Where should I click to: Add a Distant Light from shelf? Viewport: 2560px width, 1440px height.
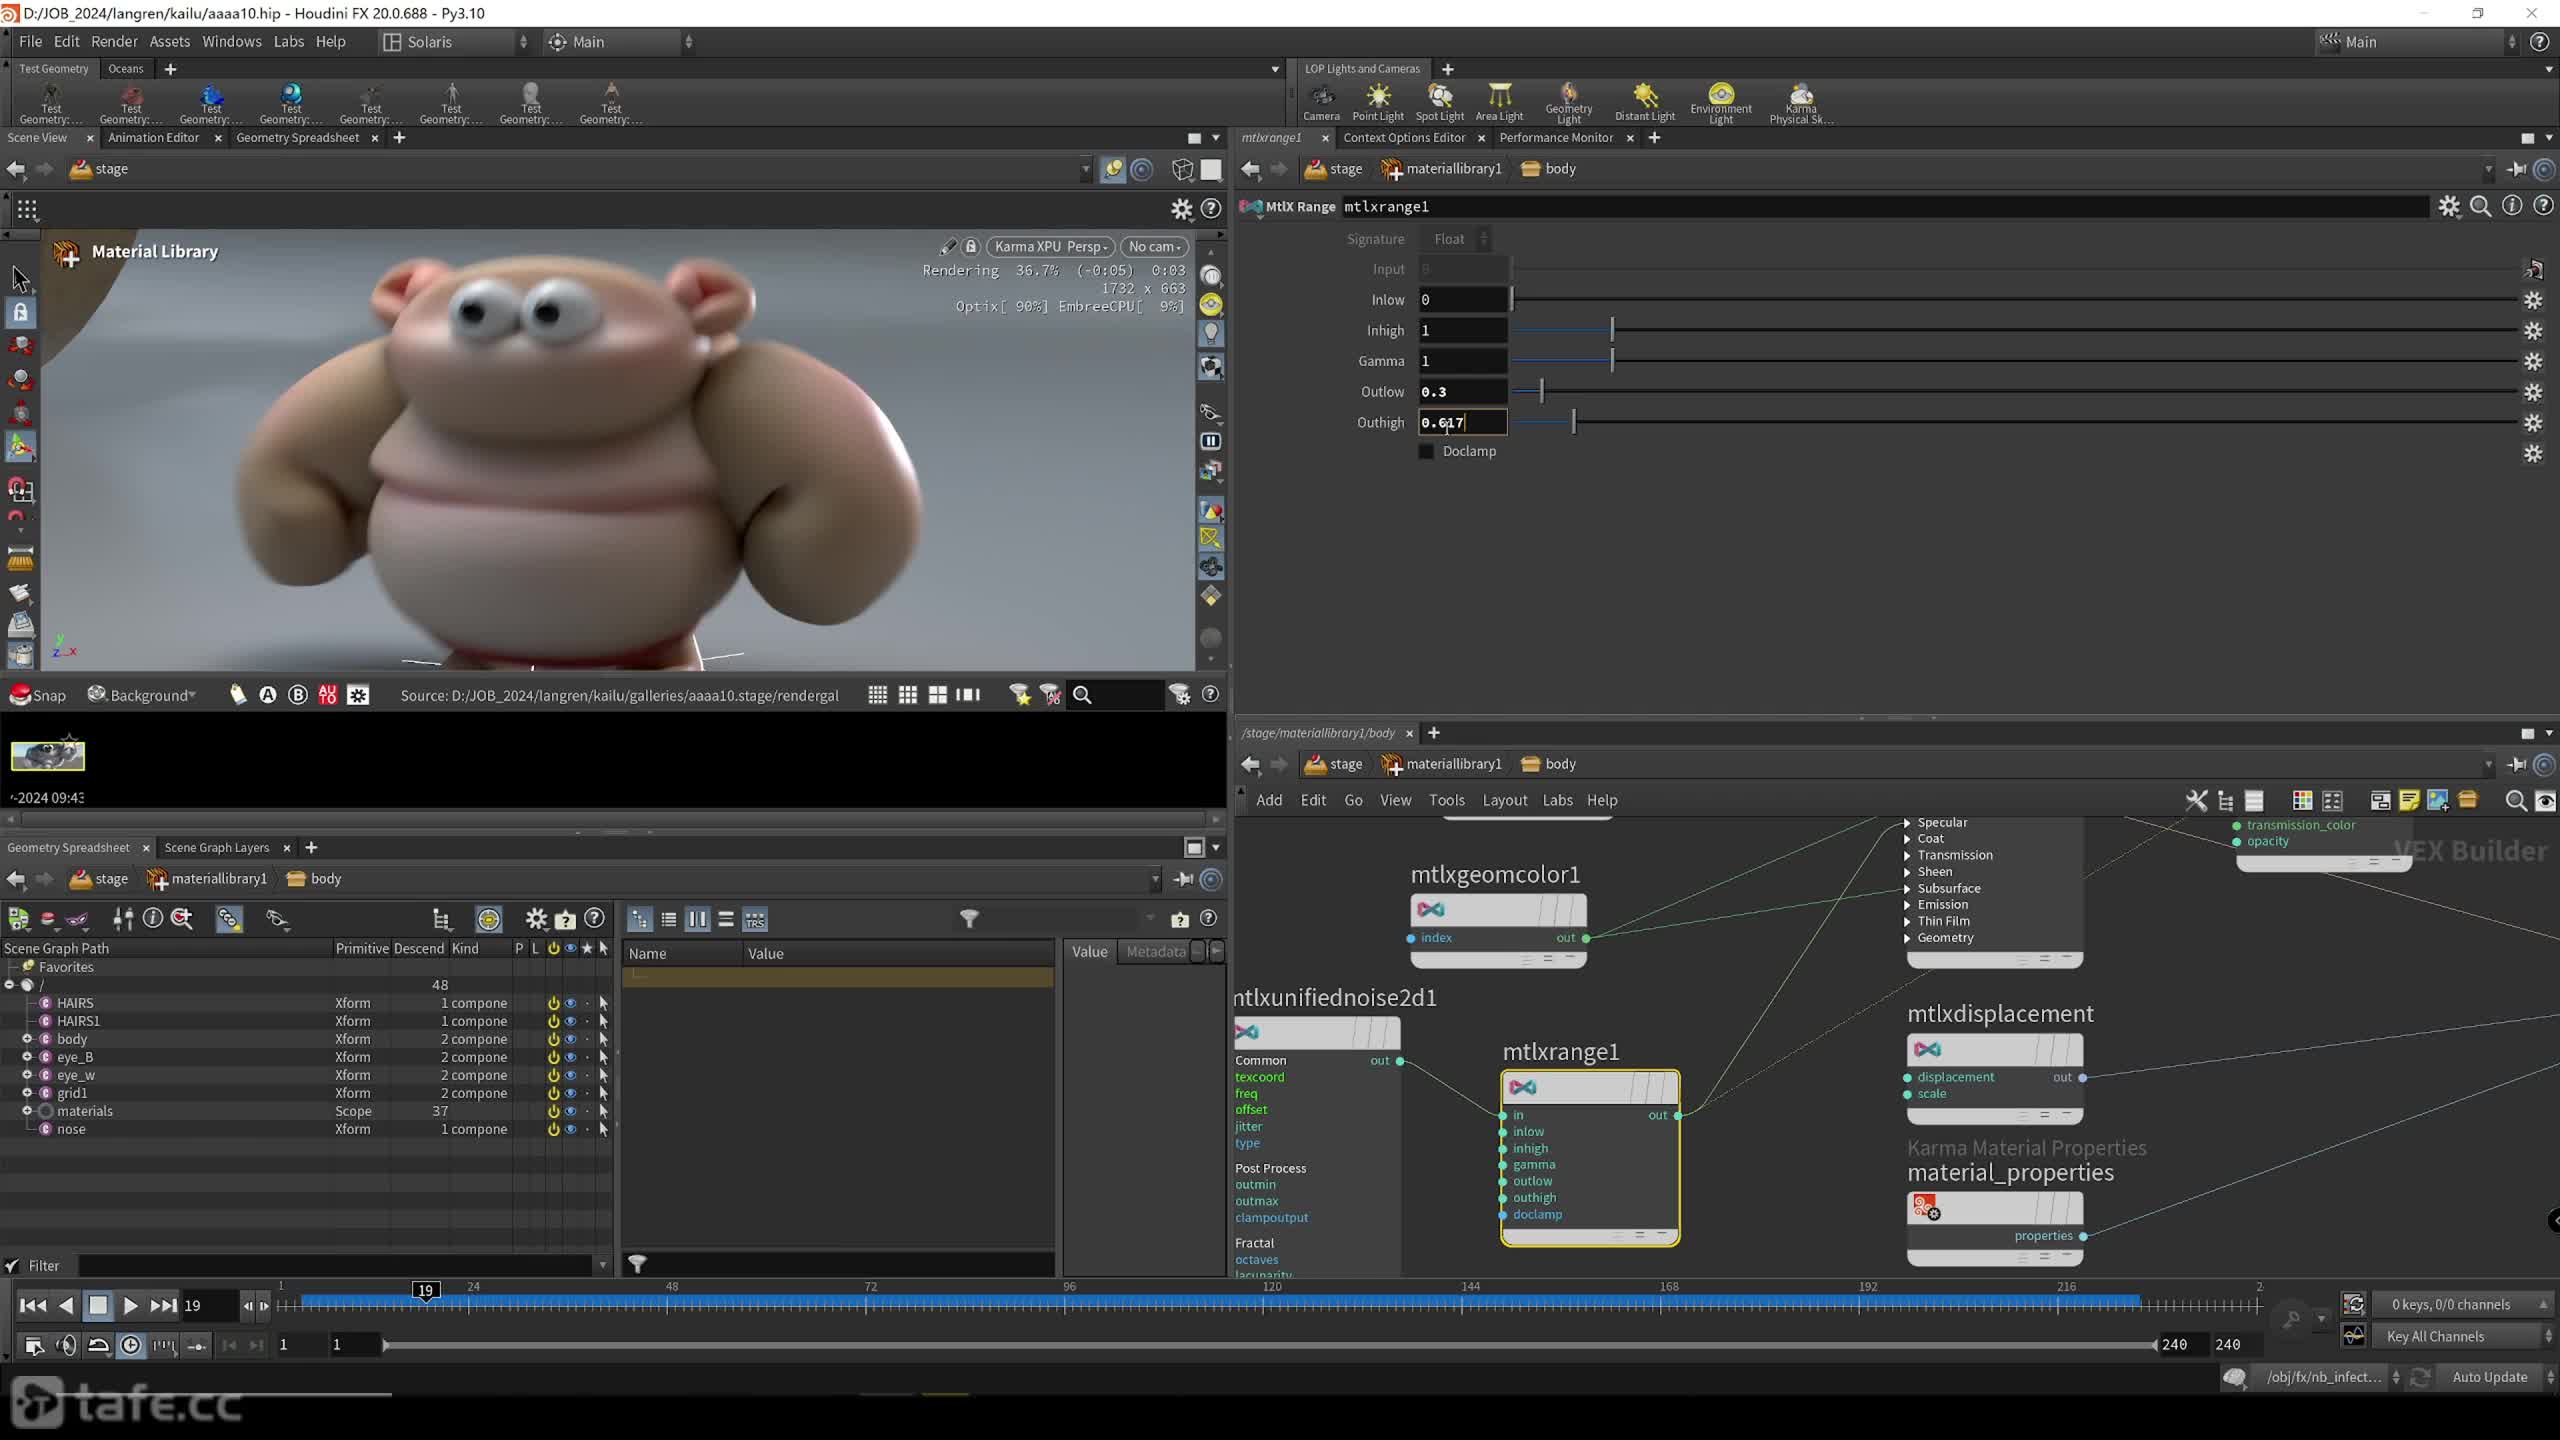[x=1645, y=102]
